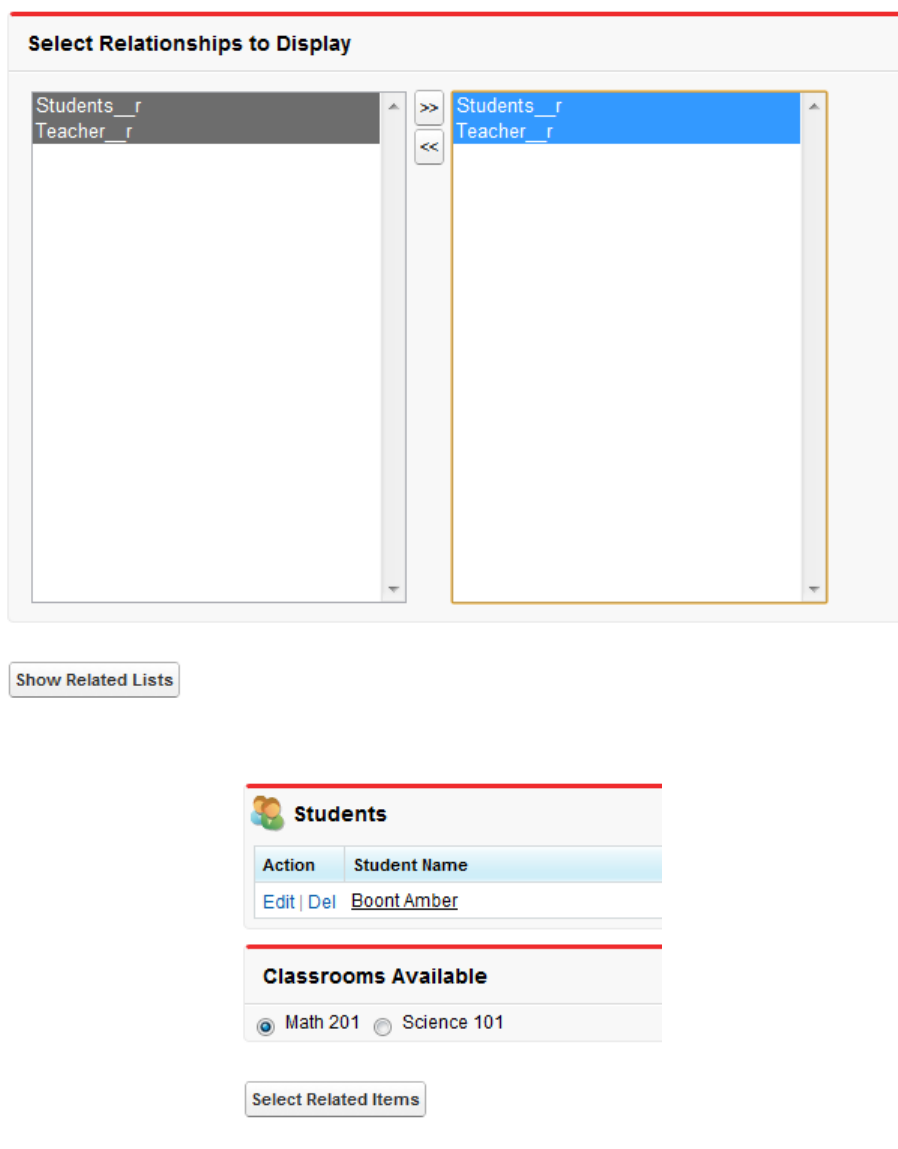Click the Classrooms Available heading
The height and width of the screenshot is (1149, 898).
tap(375, 976)
